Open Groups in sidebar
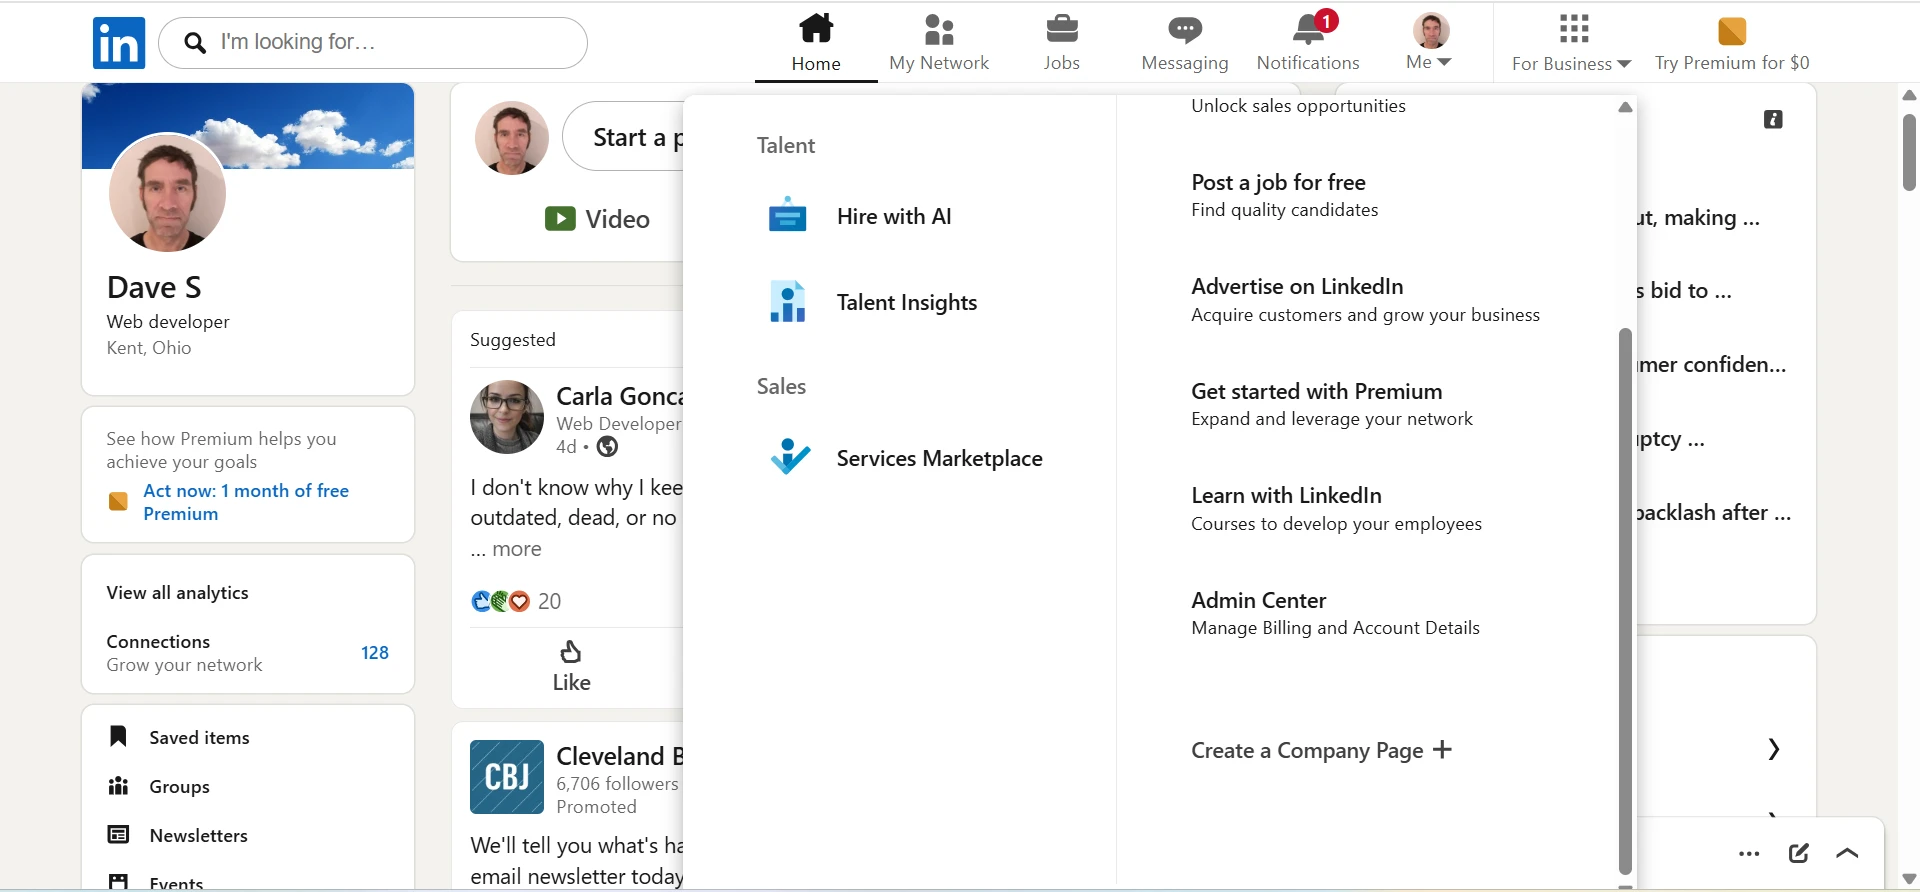Screen dimensions: 1920x892 pos(179,787)
